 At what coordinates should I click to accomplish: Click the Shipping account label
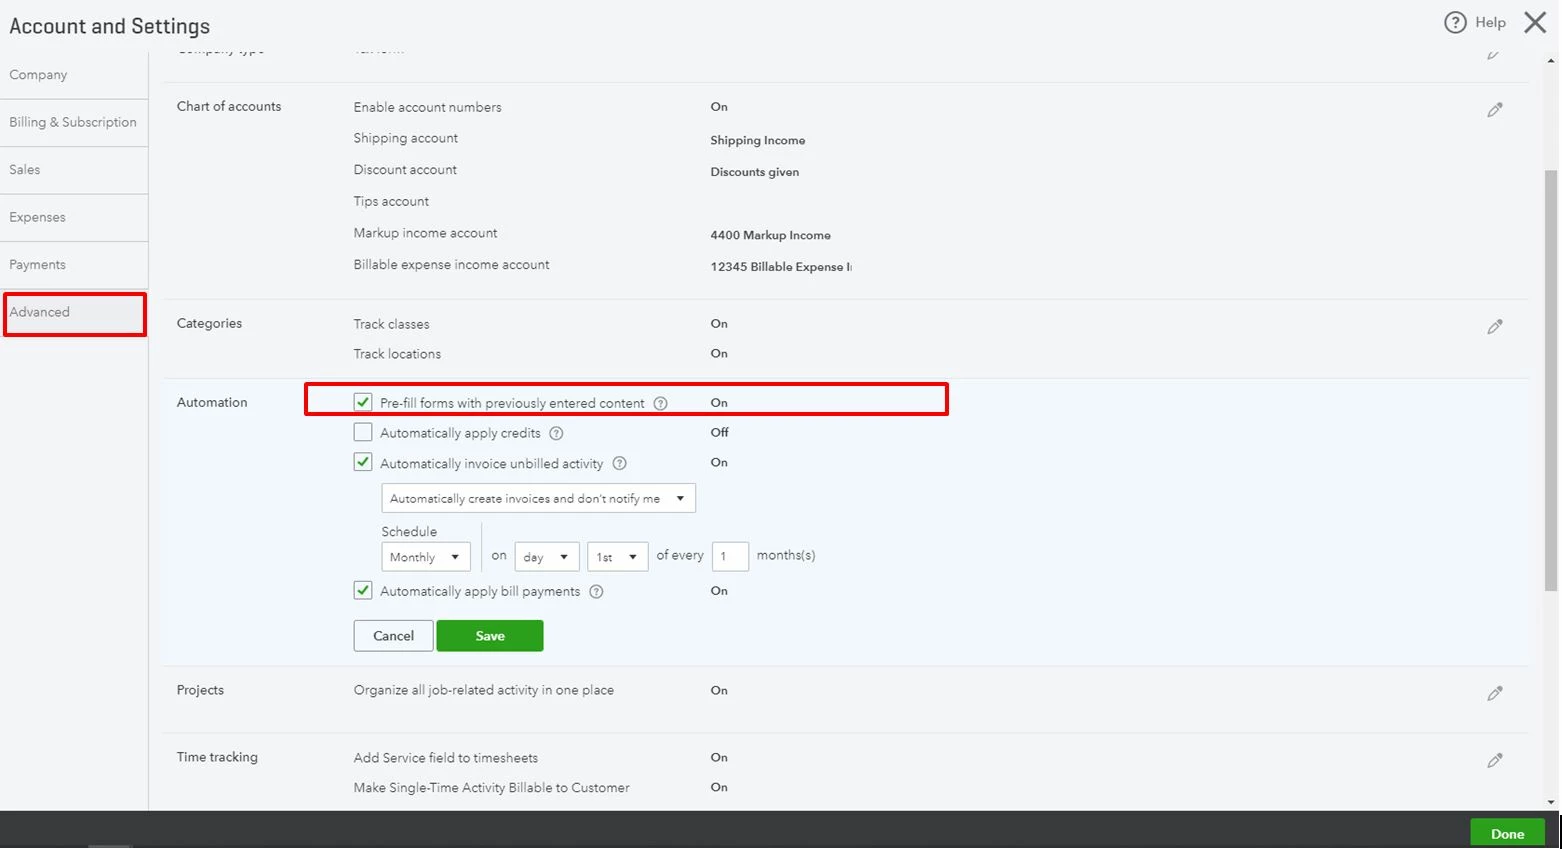(405, 138)
